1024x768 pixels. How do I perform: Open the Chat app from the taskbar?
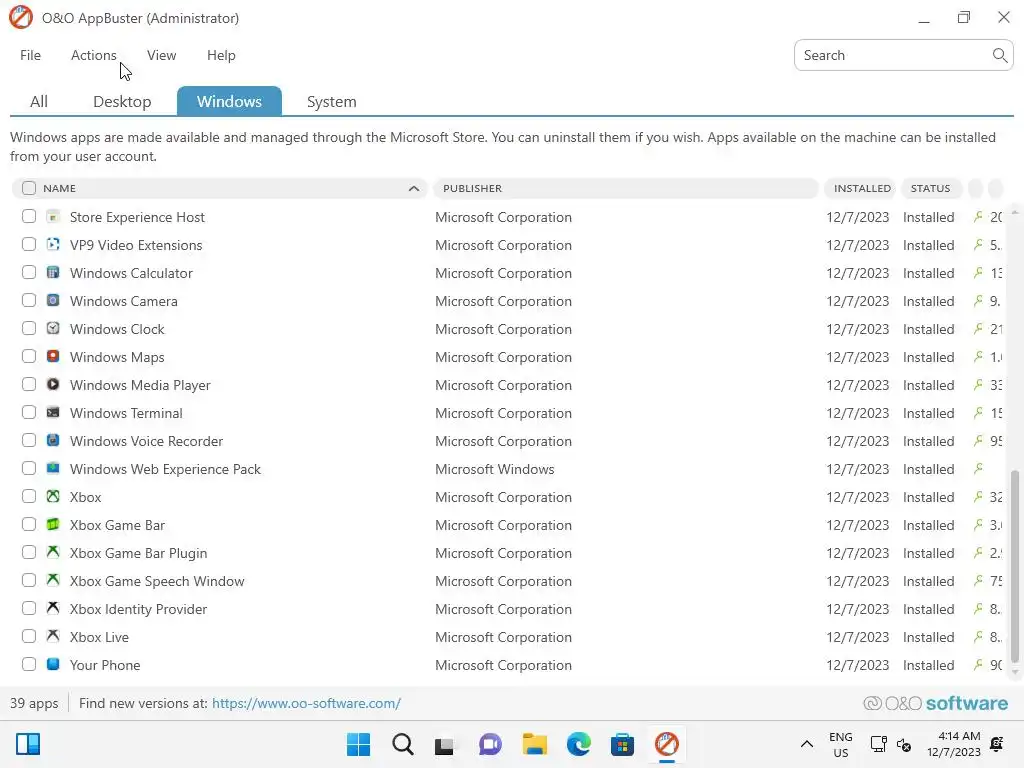coord(490,744)
